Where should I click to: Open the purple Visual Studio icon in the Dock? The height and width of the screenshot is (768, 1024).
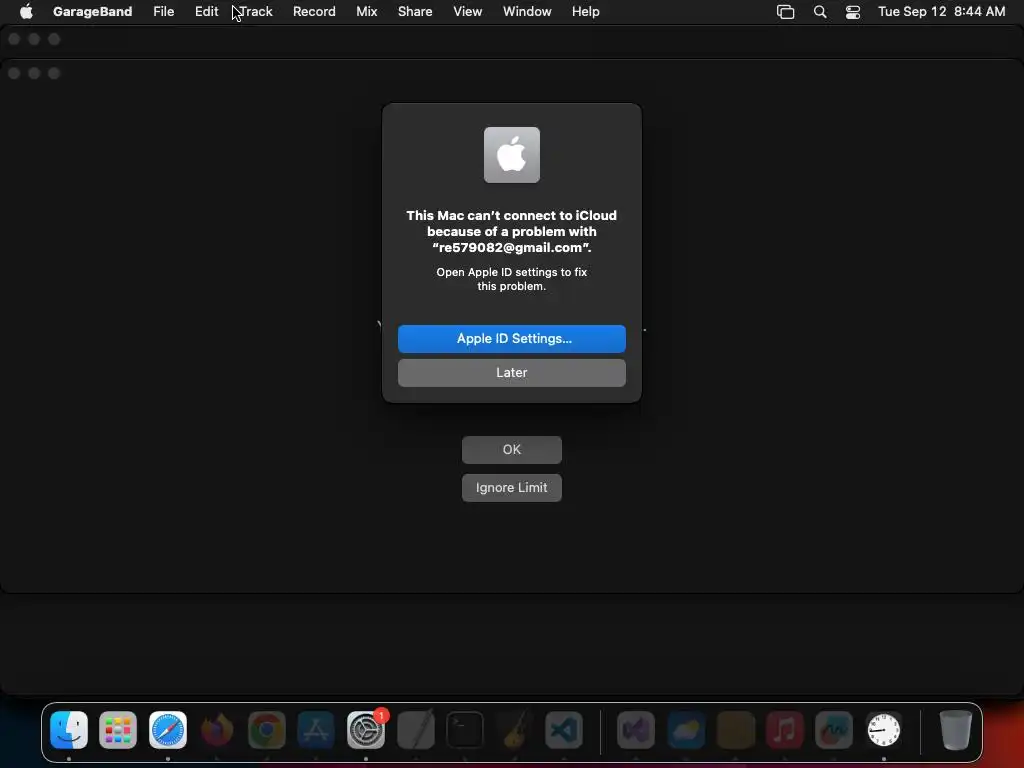coord(636,729)
